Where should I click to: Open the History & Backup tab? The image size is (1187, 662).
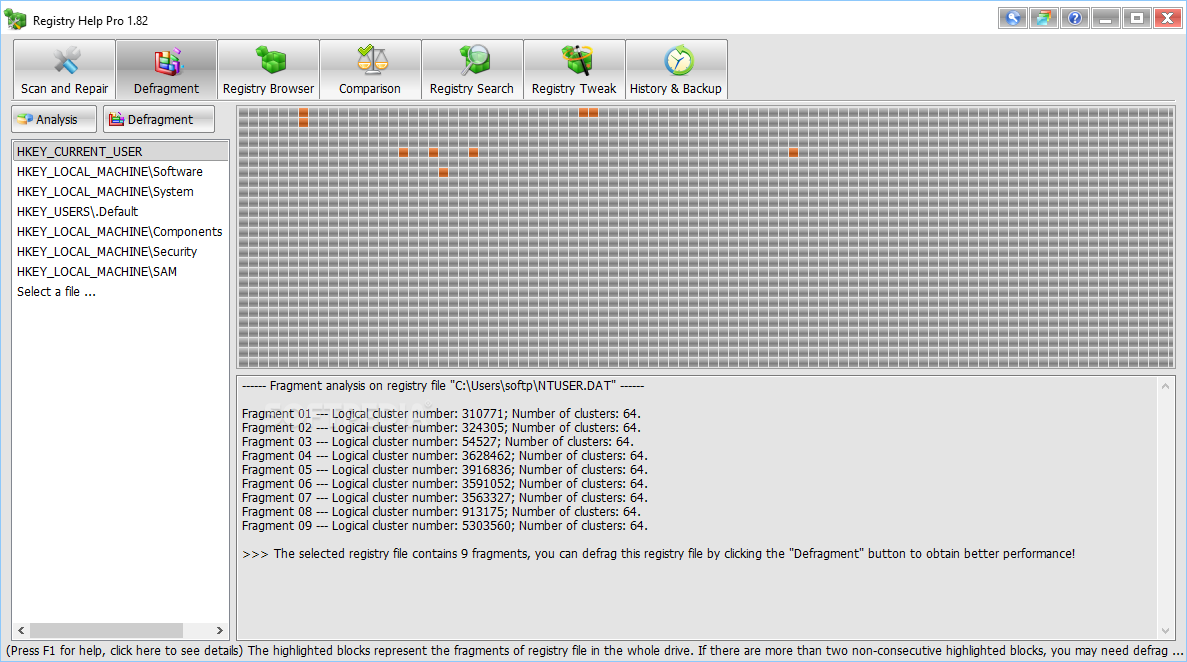pos(676,70)
